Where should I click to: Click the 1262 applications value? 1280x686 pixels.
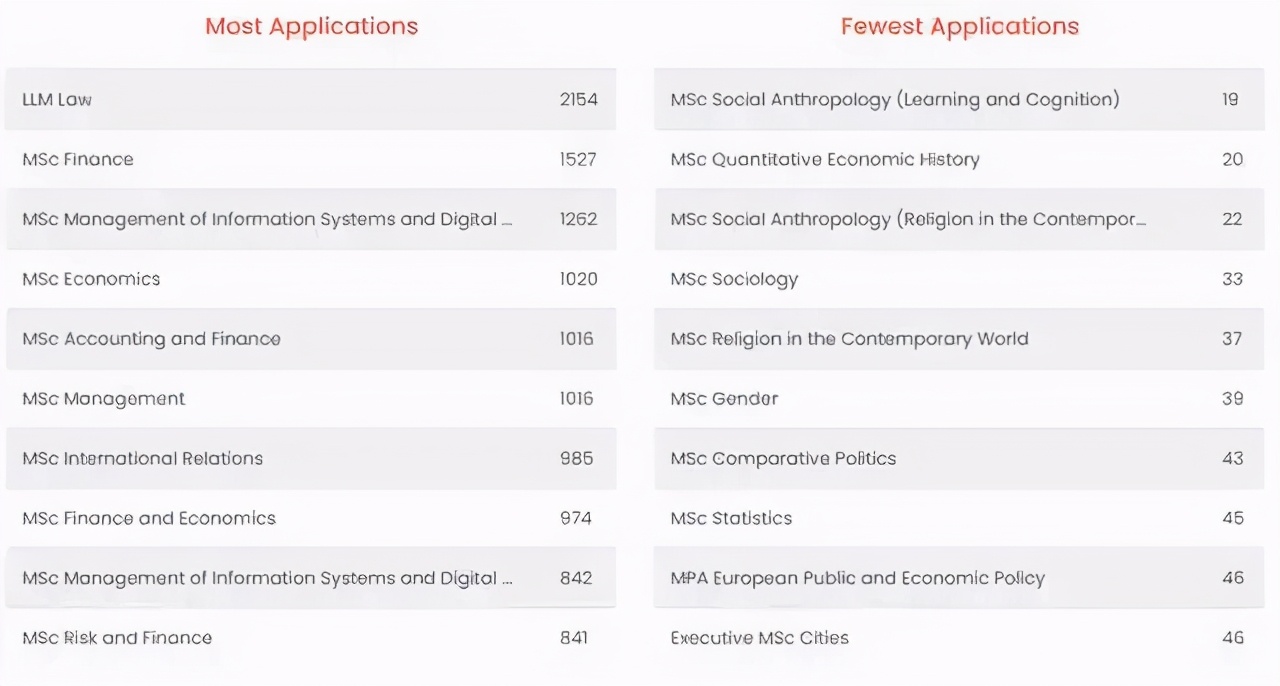[578, 219]
